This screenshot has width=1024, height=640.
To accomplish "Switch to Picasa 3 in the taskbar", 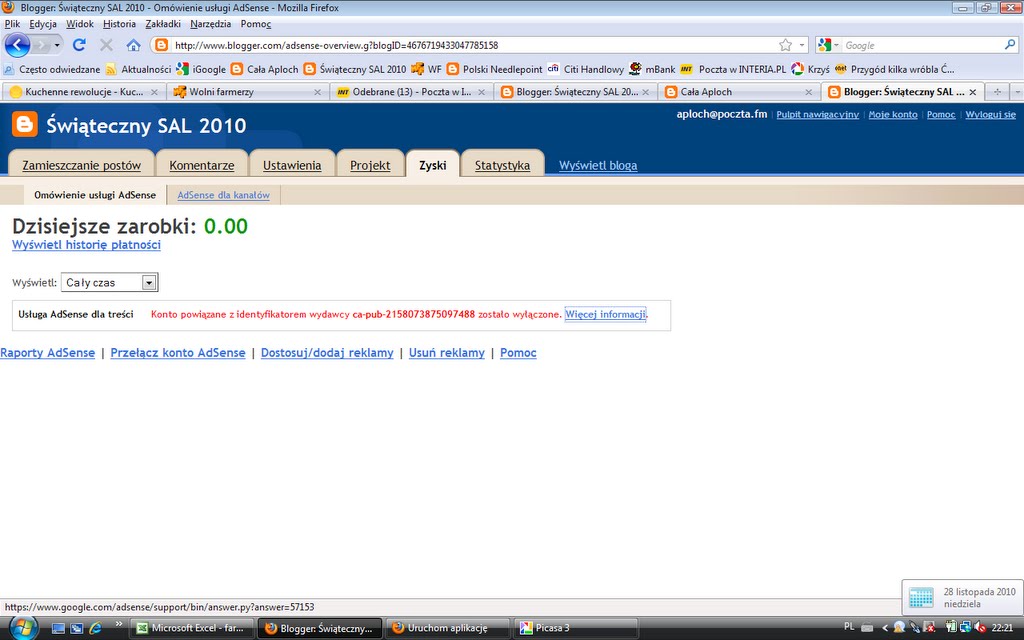I will coord(577,628).
